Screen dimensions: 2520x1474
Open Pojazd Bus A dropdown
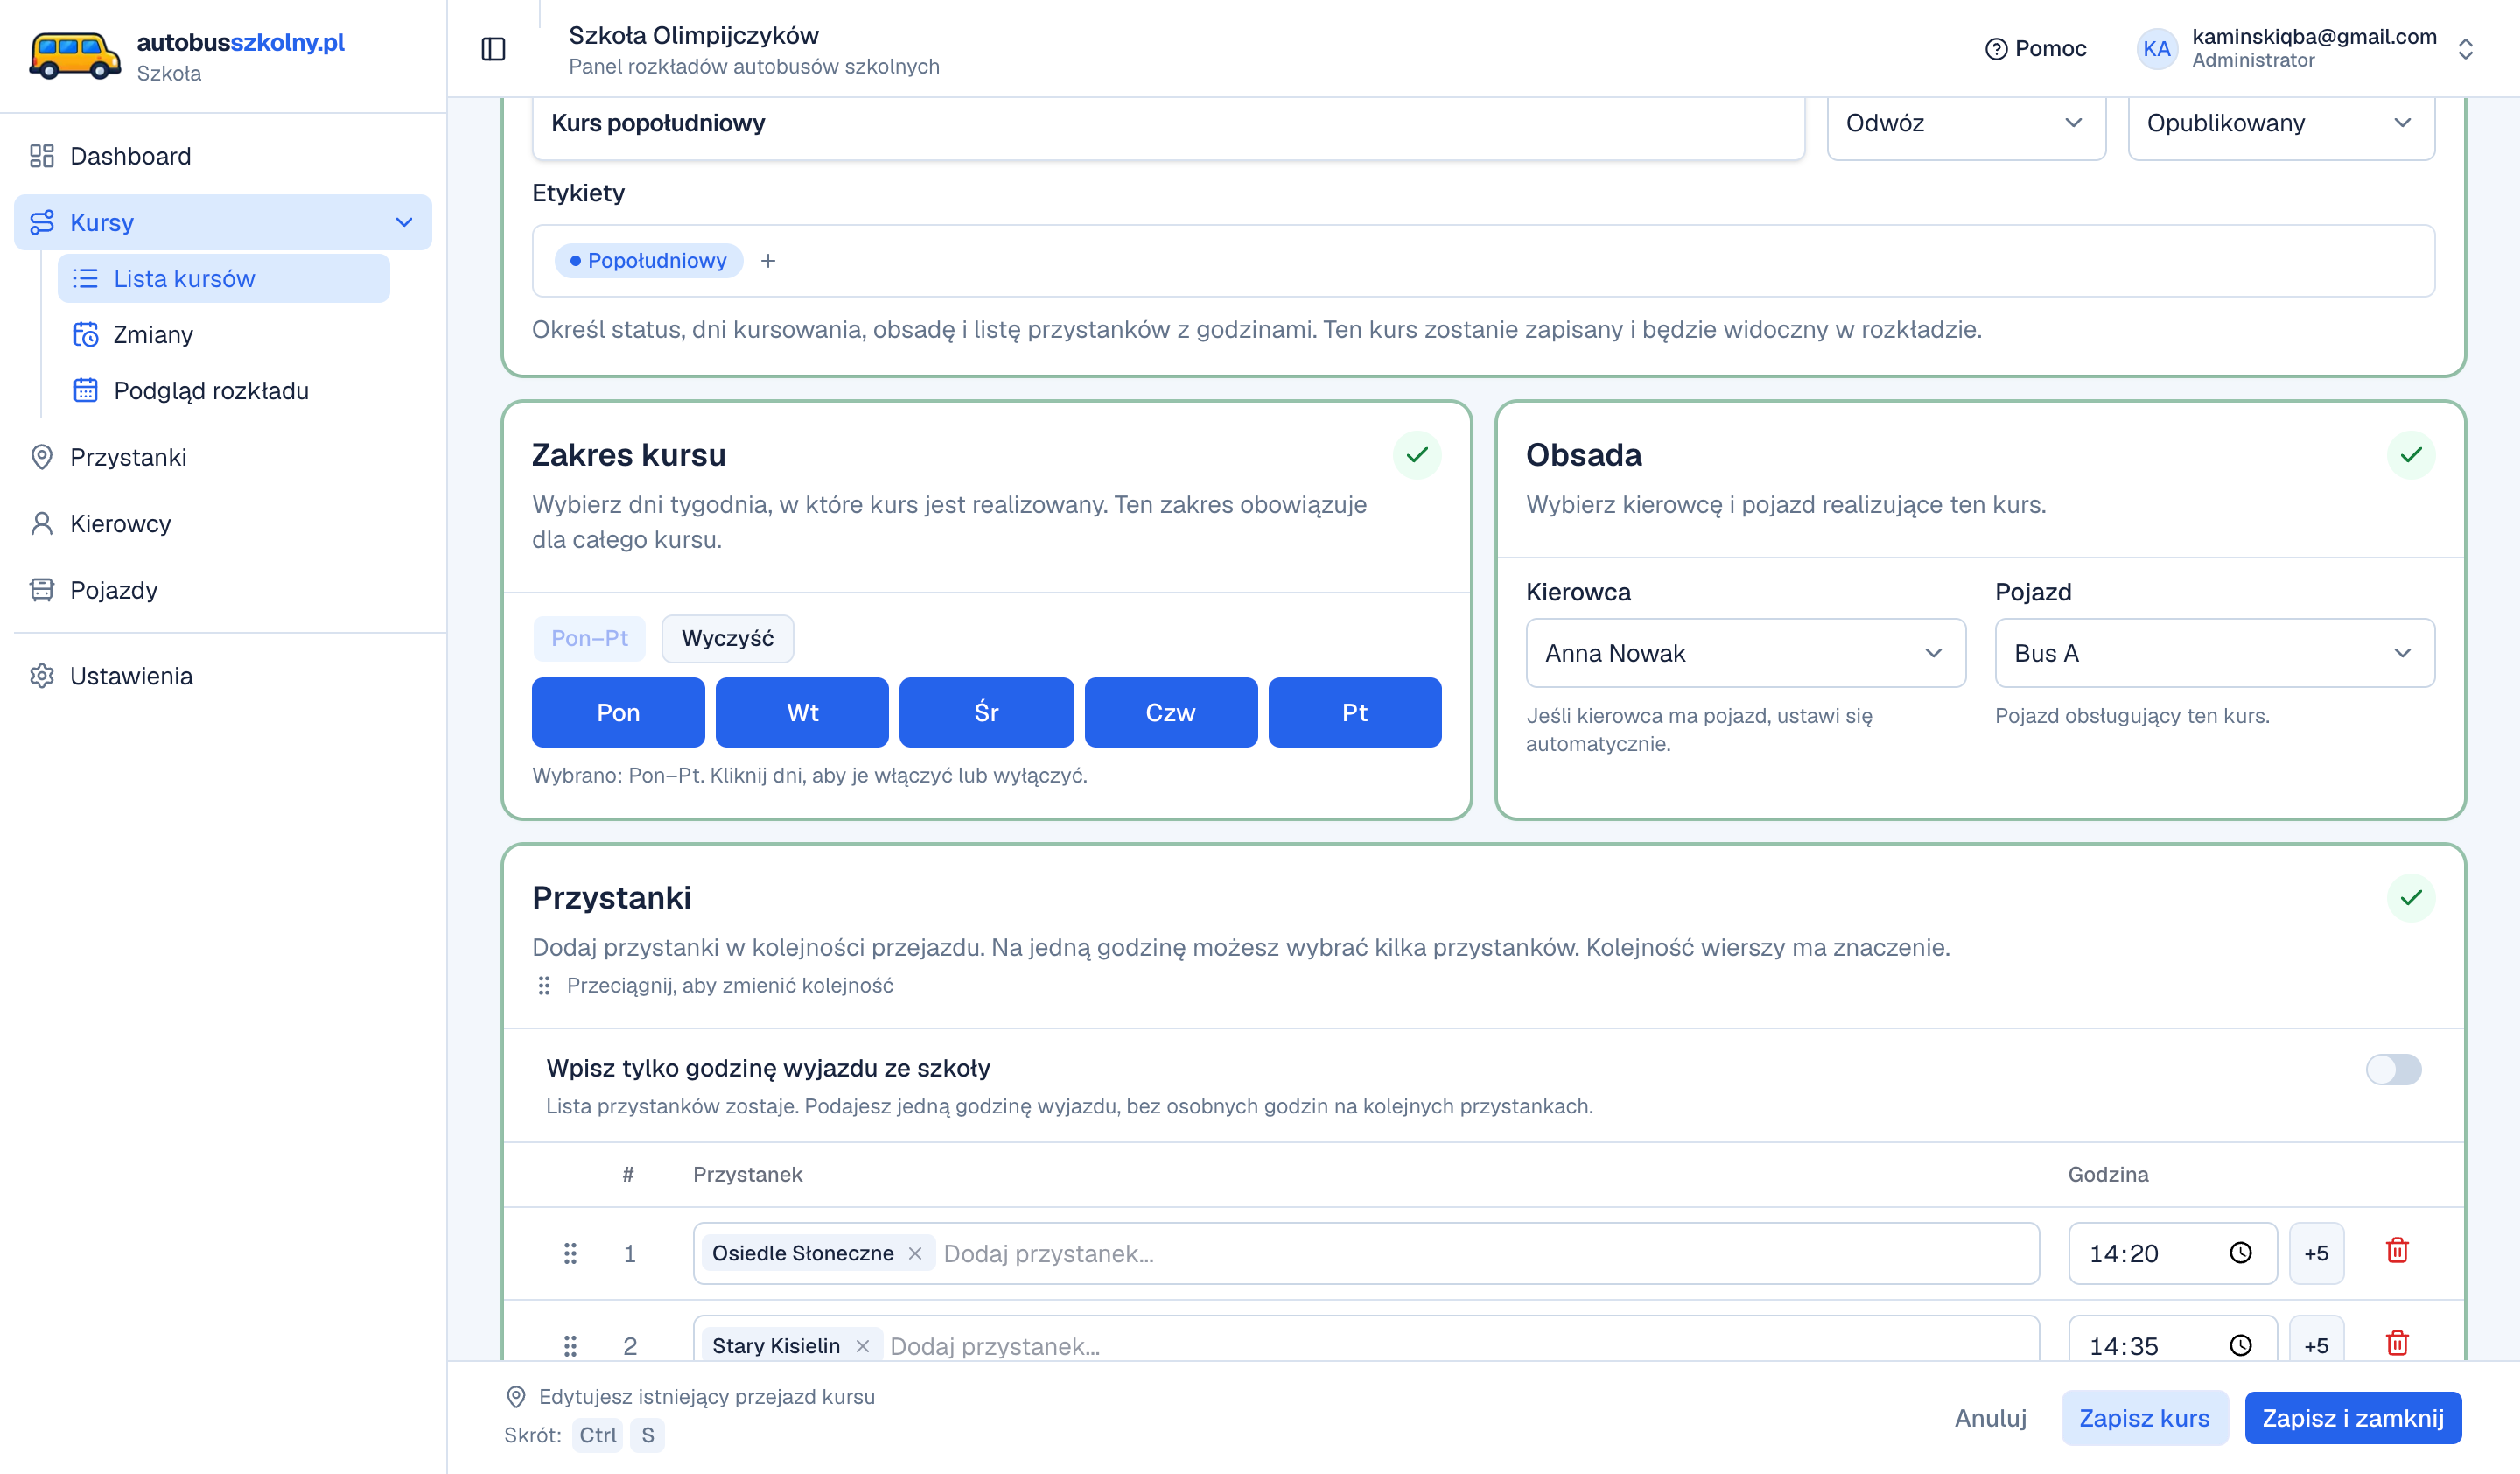tap(2214, 653)
